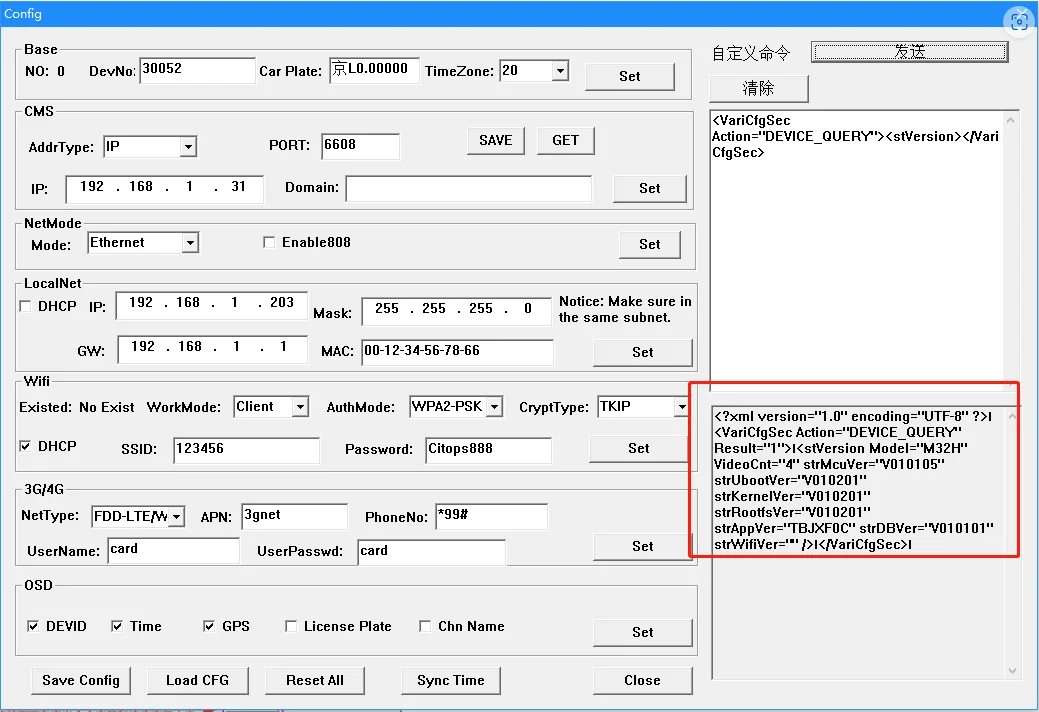The height and width of the screenshot is (712, 1039).
Task: Uncheck the GPS OSD checkbox
Action: tap(209, 626)
